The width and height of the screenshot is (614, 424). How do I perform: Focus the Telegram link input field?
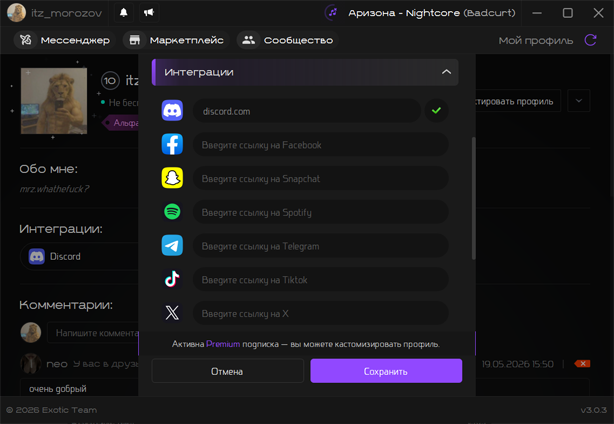pos(320,245)
